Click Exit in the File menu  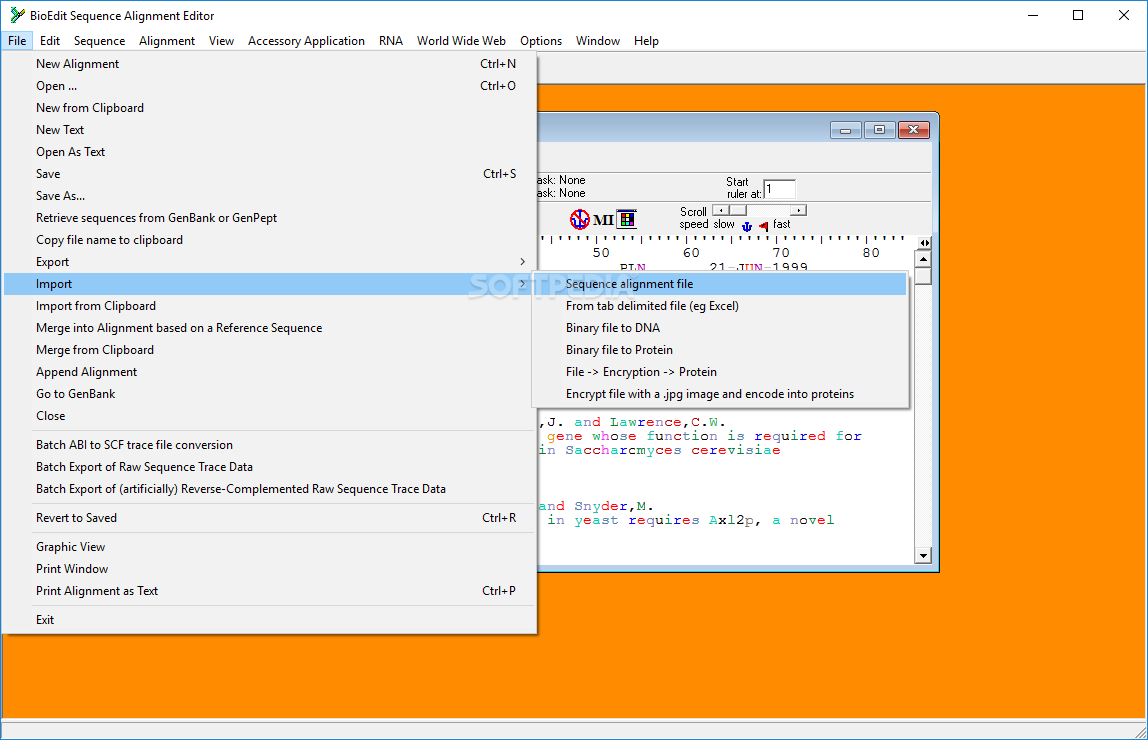pos(270,620)
